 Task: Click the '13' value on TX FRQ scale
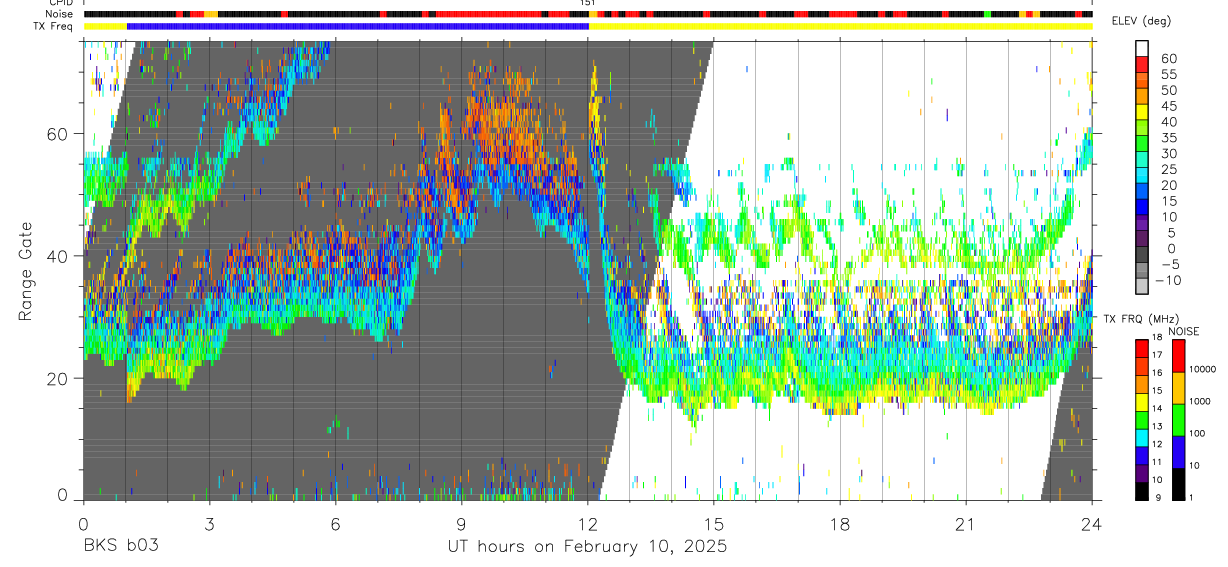click(x=1158, y=426)
